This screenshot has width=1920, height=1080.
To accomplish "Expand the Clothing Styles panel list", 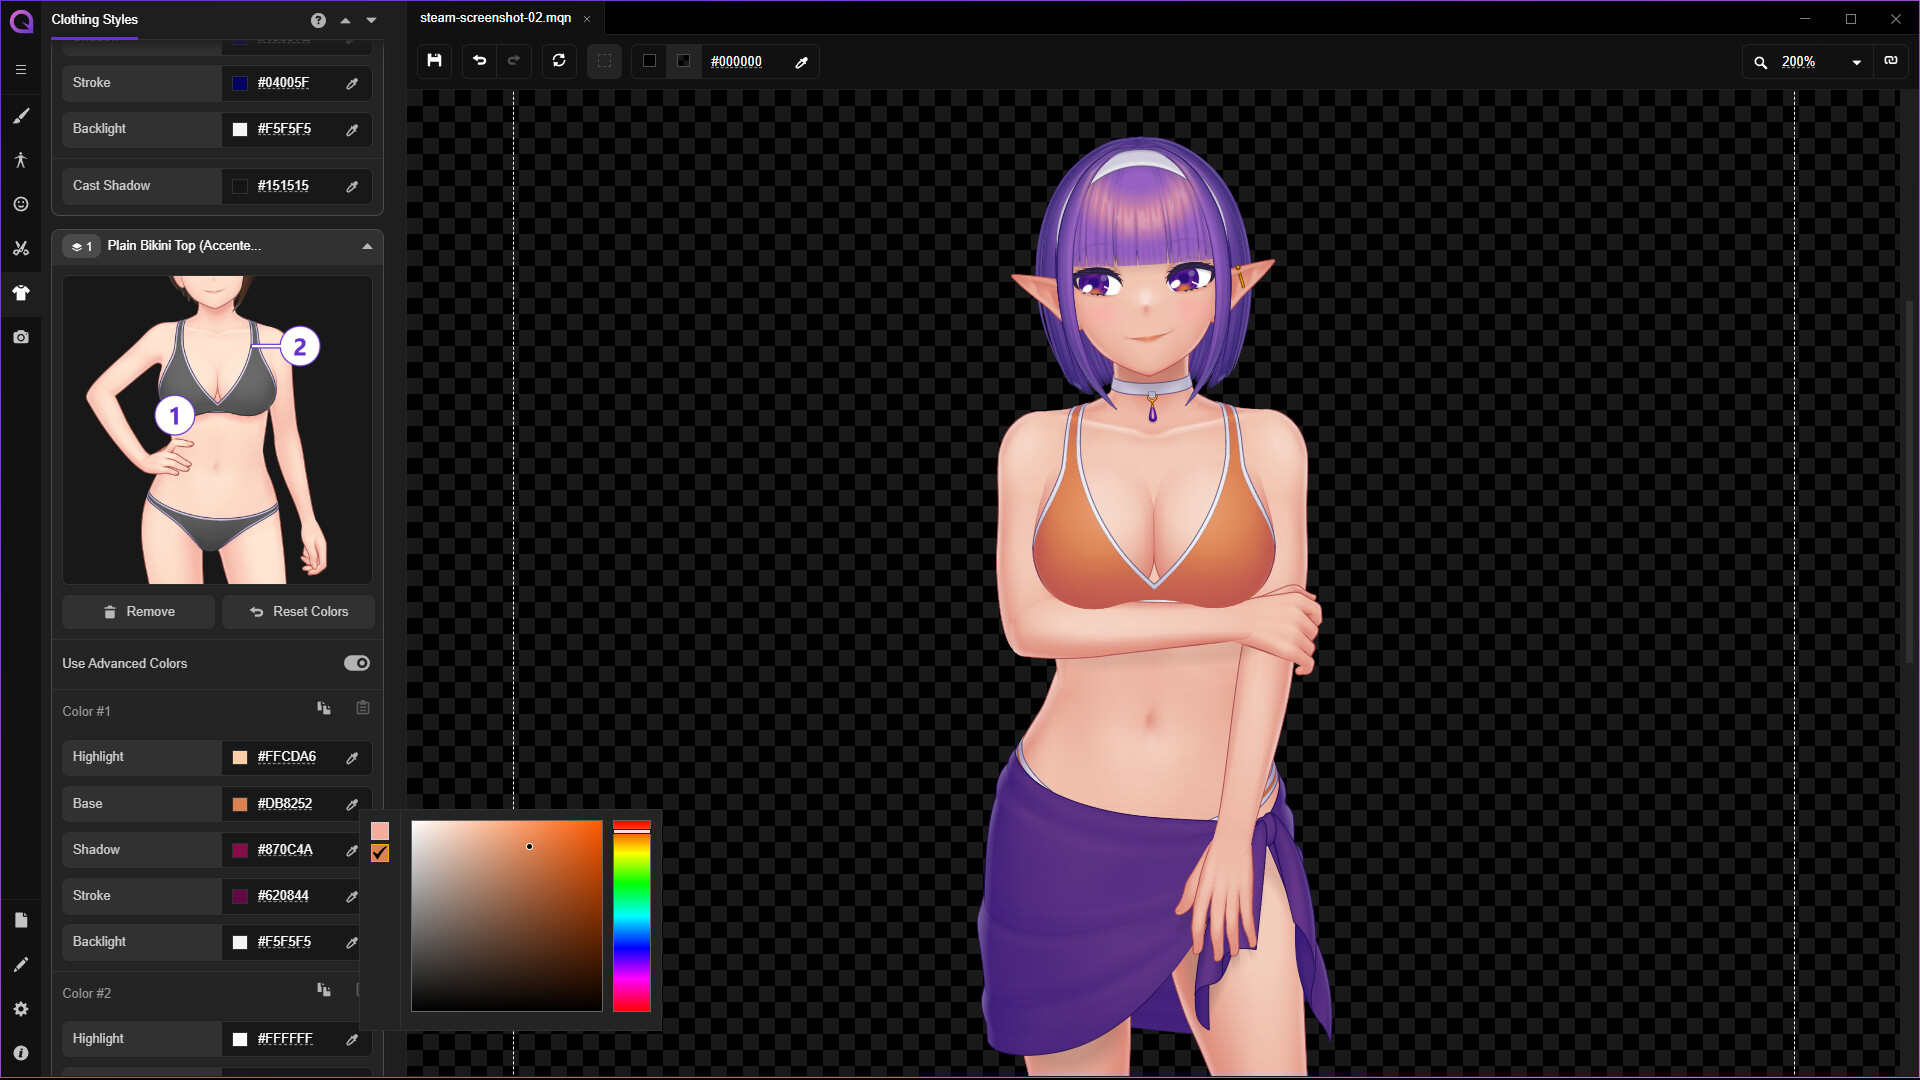I will click(x=371, y=19).
